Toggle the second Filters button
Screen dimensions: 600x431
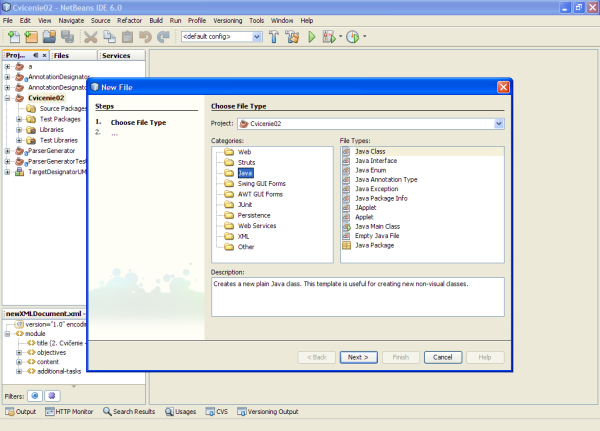point(52,396)
